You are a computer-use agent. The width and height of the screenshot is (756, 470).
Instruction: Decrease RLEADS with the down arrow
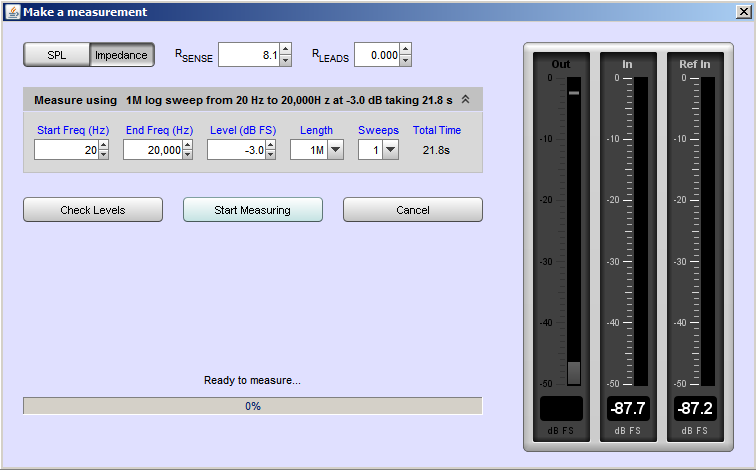(x=405, y=61)
